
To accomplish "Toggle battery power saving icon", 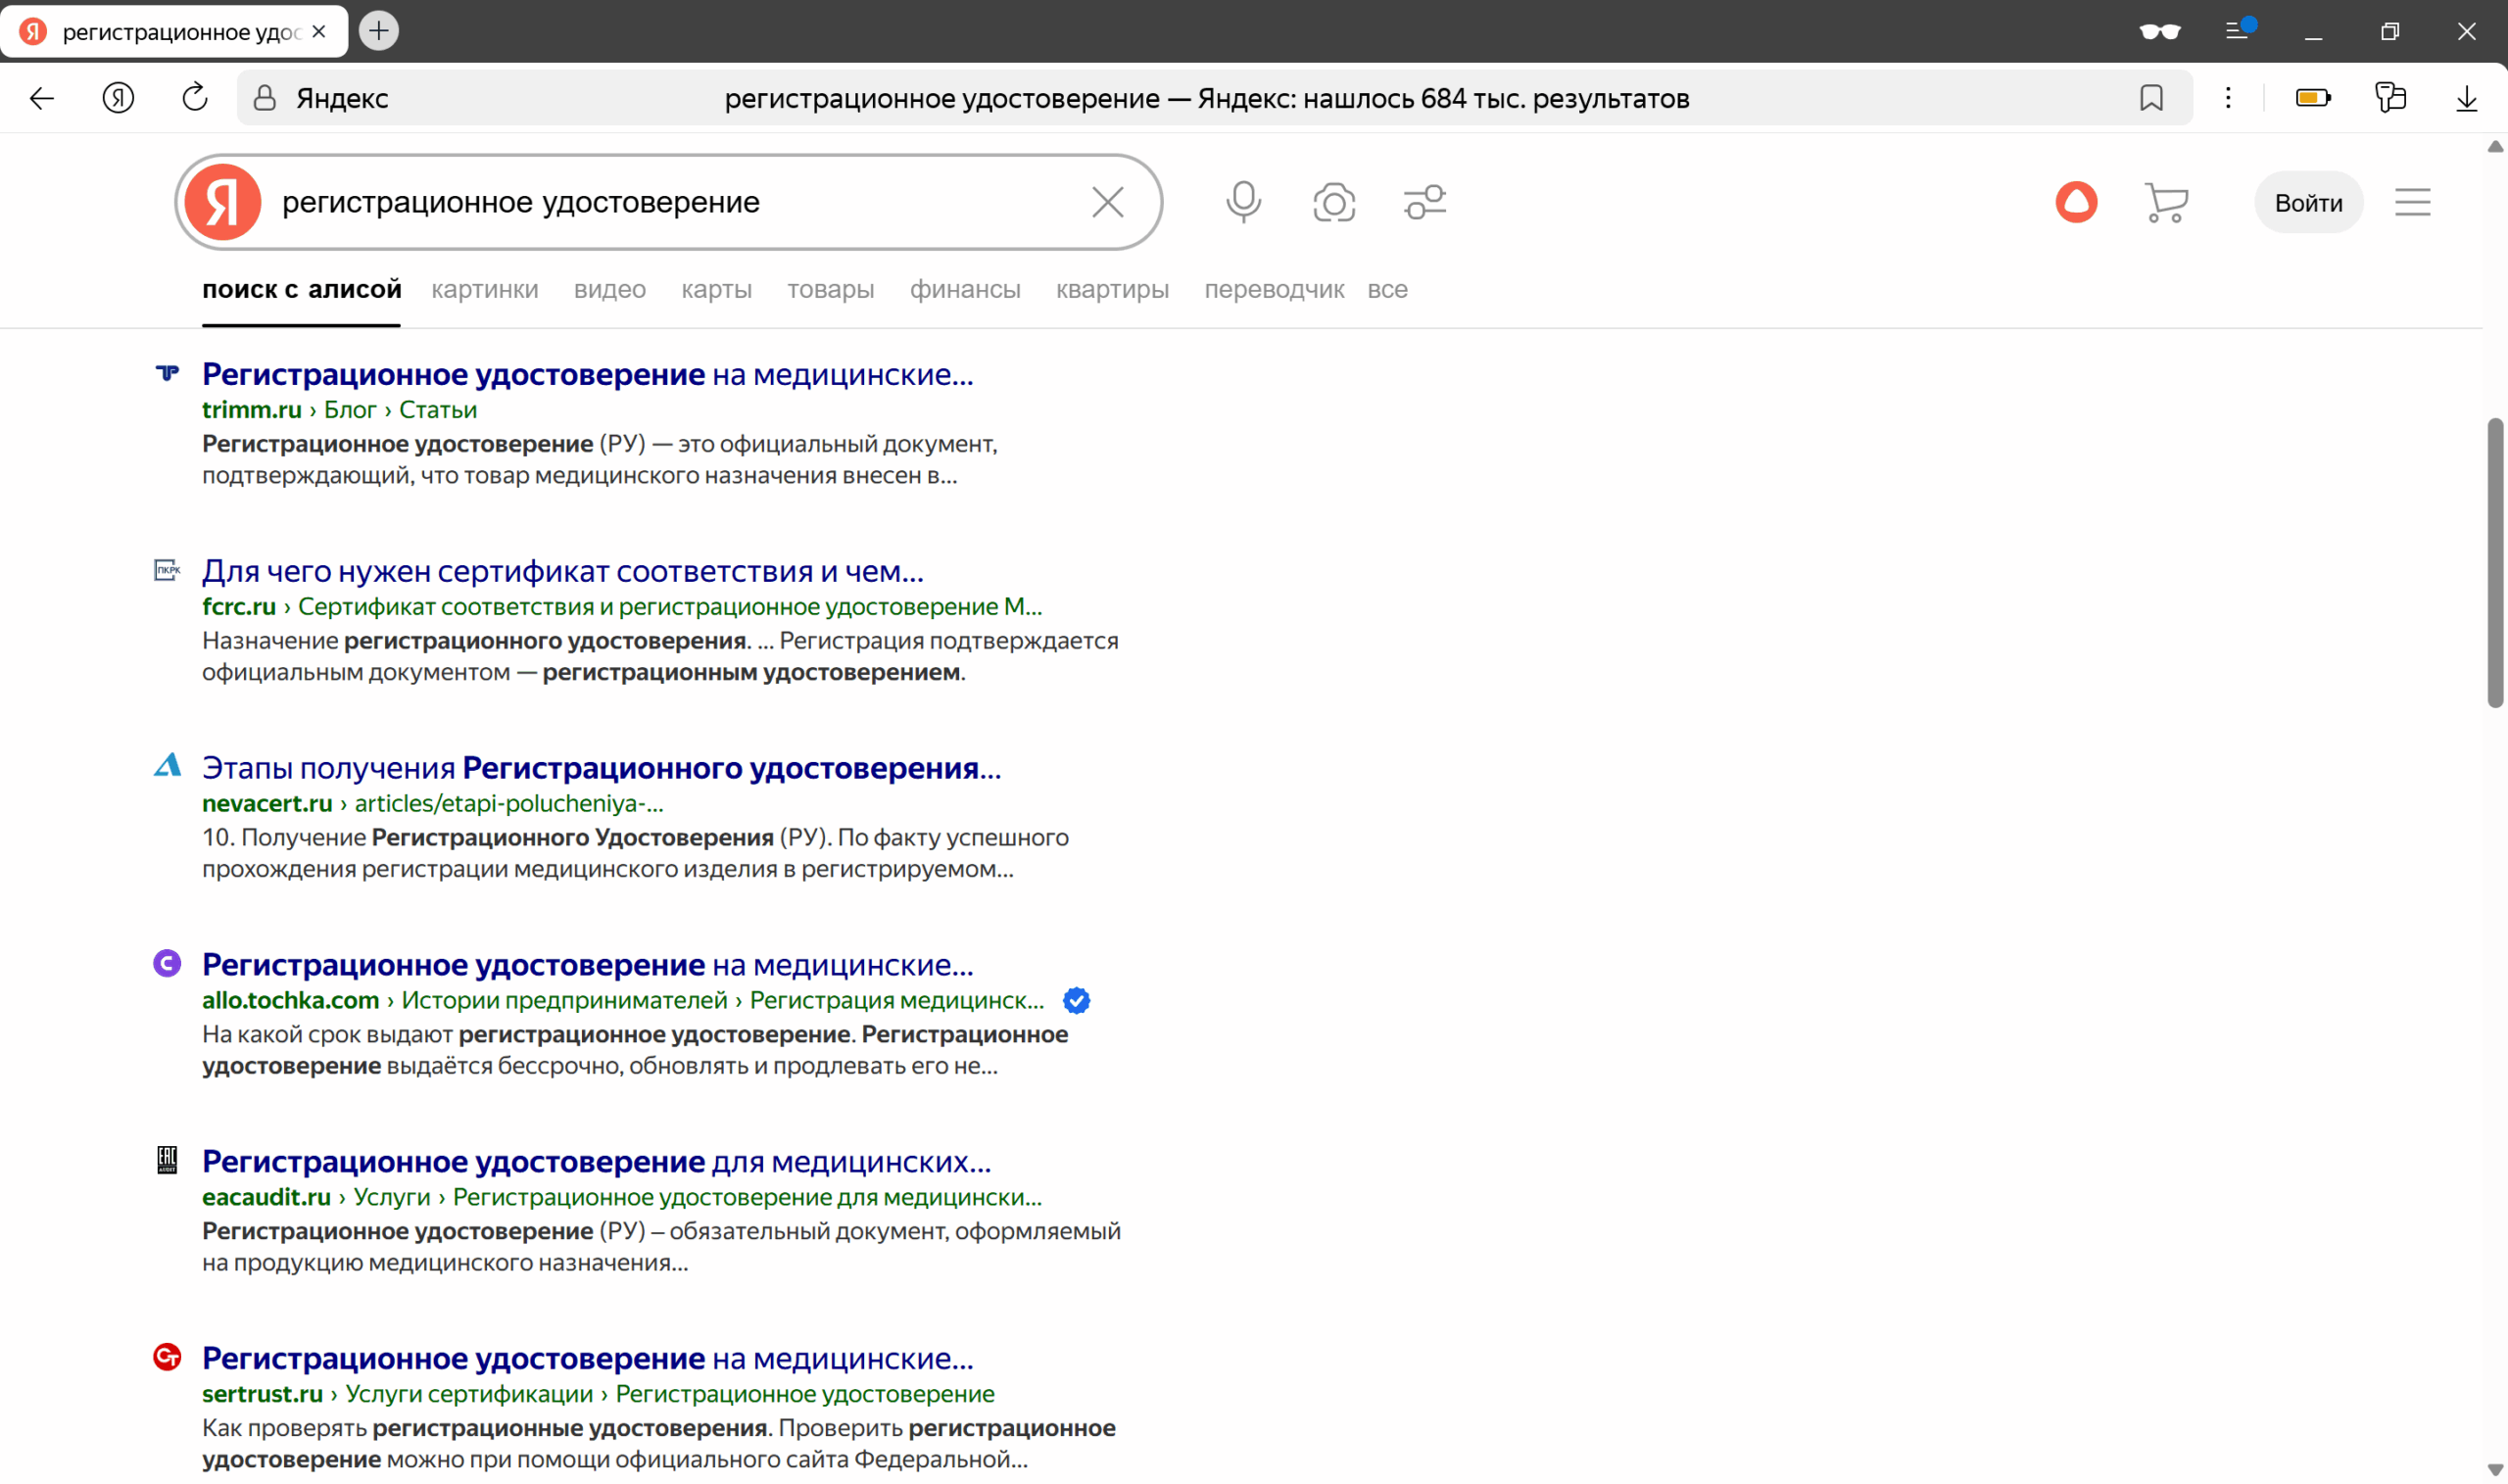I will click(x=2312, y=98).
